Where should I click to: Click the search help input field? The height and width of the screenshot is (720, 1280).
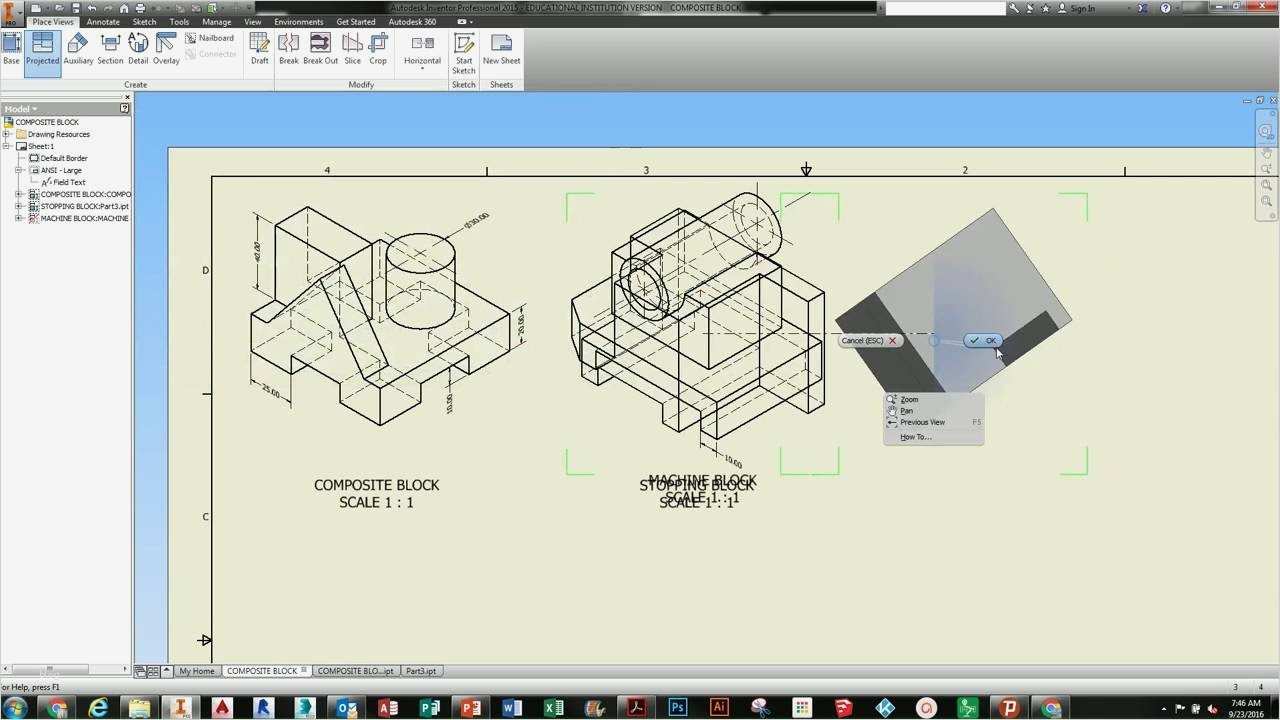click(x=945, y=8)
